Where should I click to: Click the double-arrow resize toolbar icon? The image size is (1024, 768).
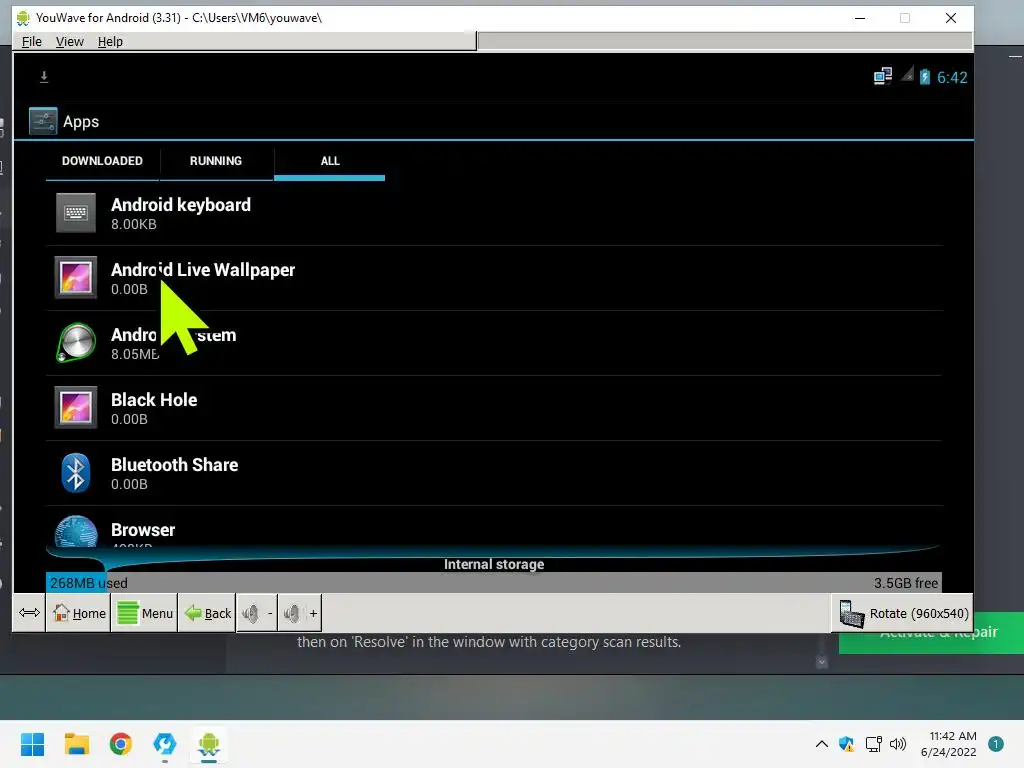click(29, 613)
